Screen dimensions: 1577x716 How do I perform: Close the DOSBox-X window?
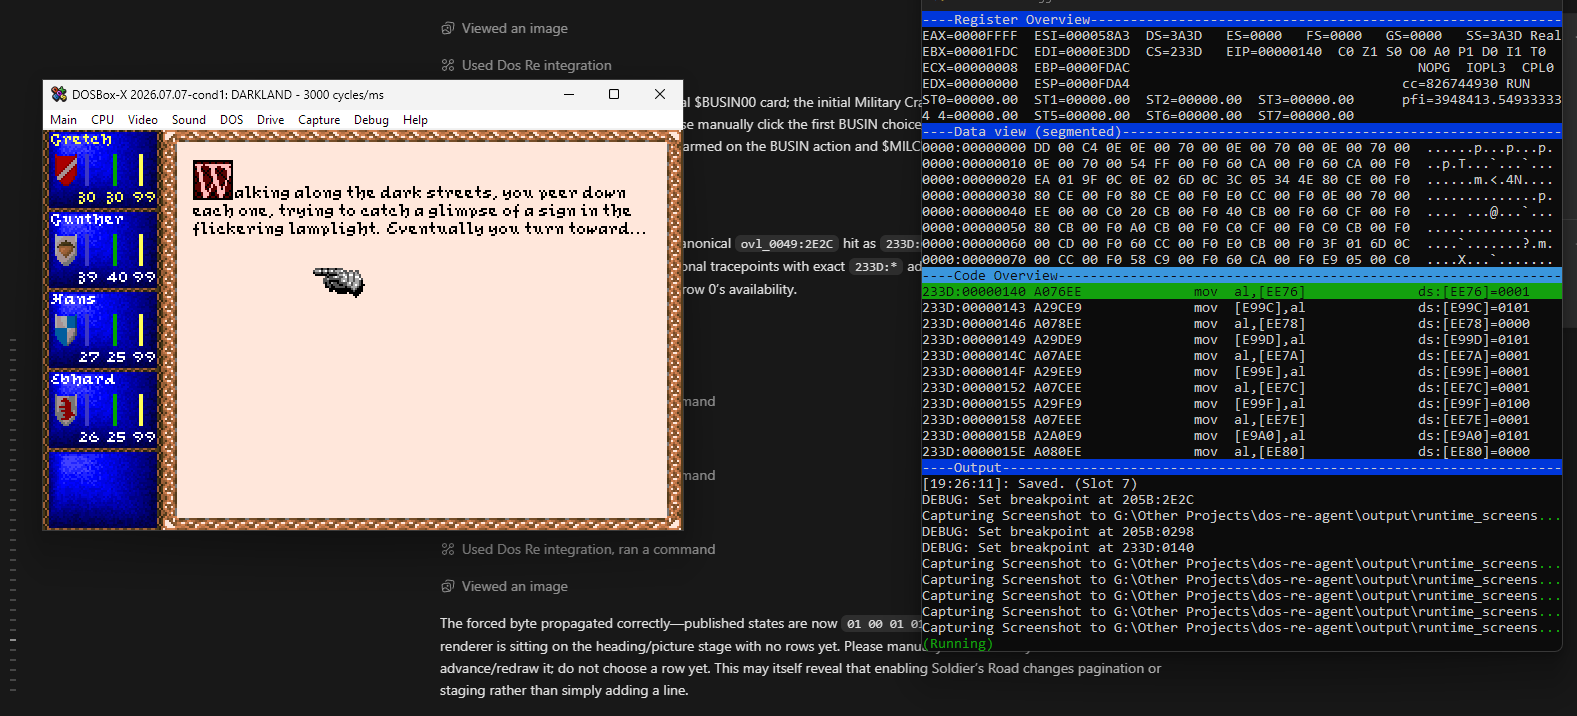tap(659, 94)
